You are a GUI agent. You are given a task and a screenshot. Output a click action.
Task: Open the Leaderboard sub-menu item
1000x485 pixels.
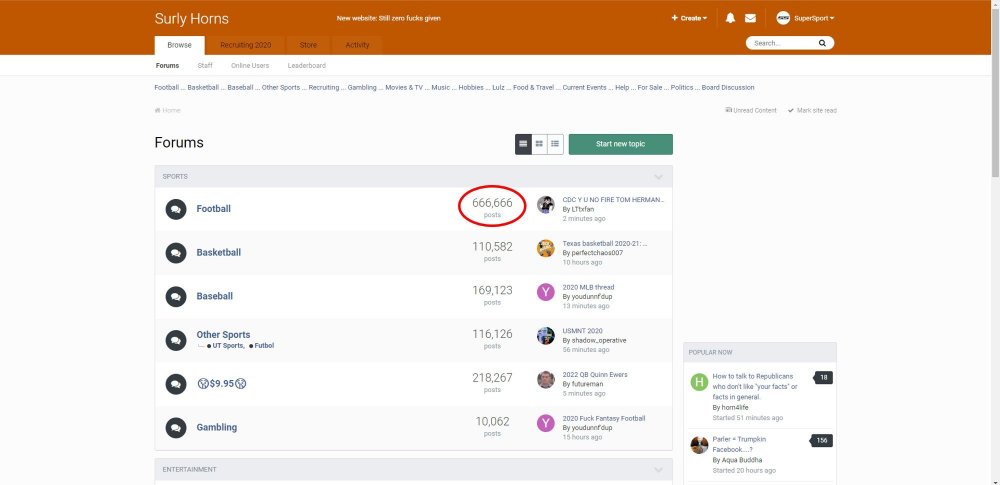[306, 65]
